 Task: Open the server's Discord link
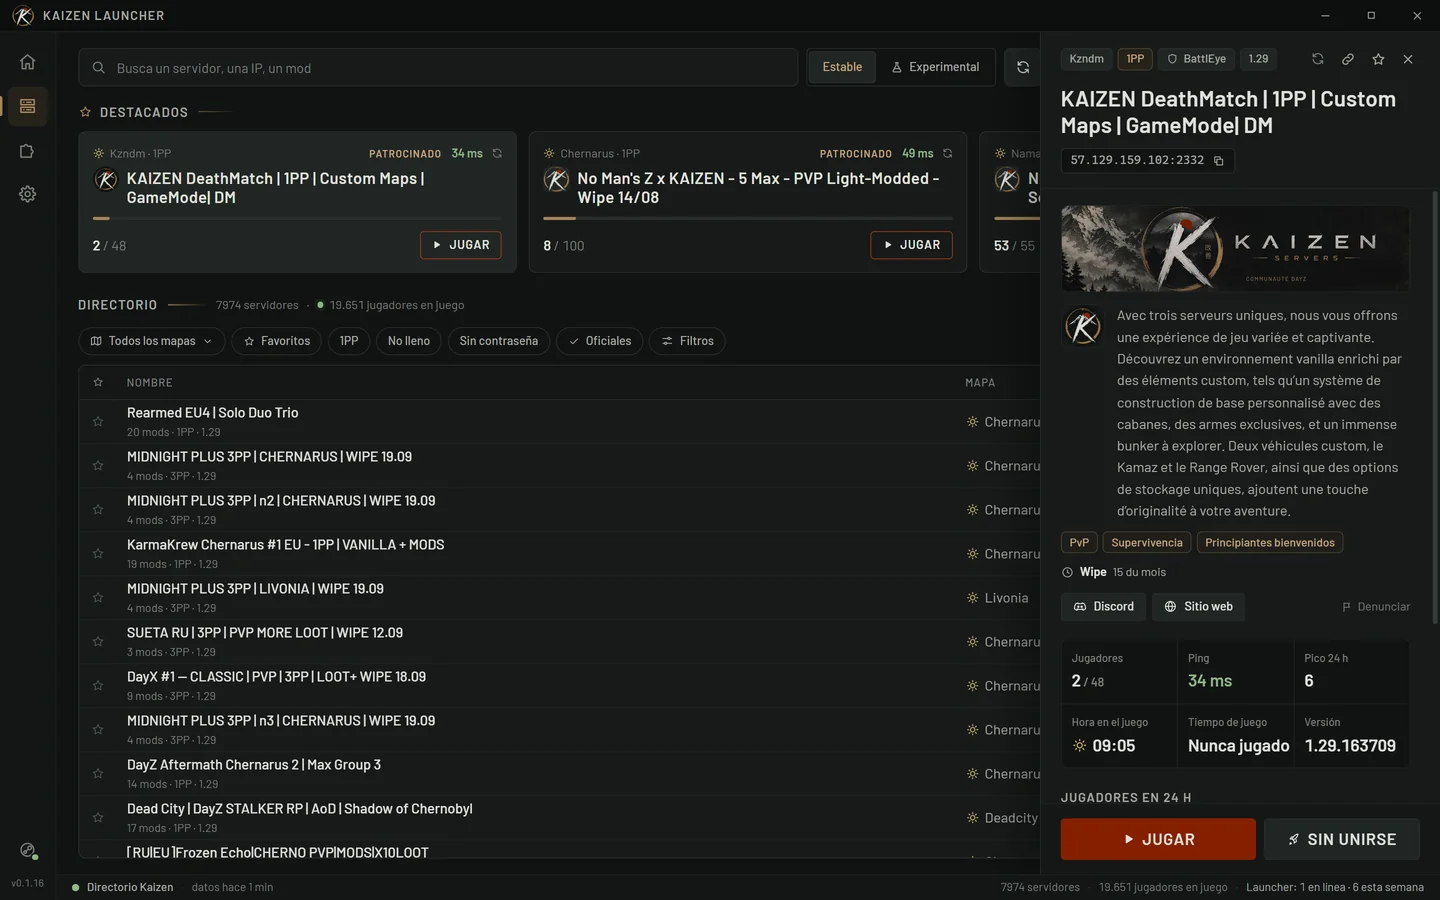point(1104,607)
